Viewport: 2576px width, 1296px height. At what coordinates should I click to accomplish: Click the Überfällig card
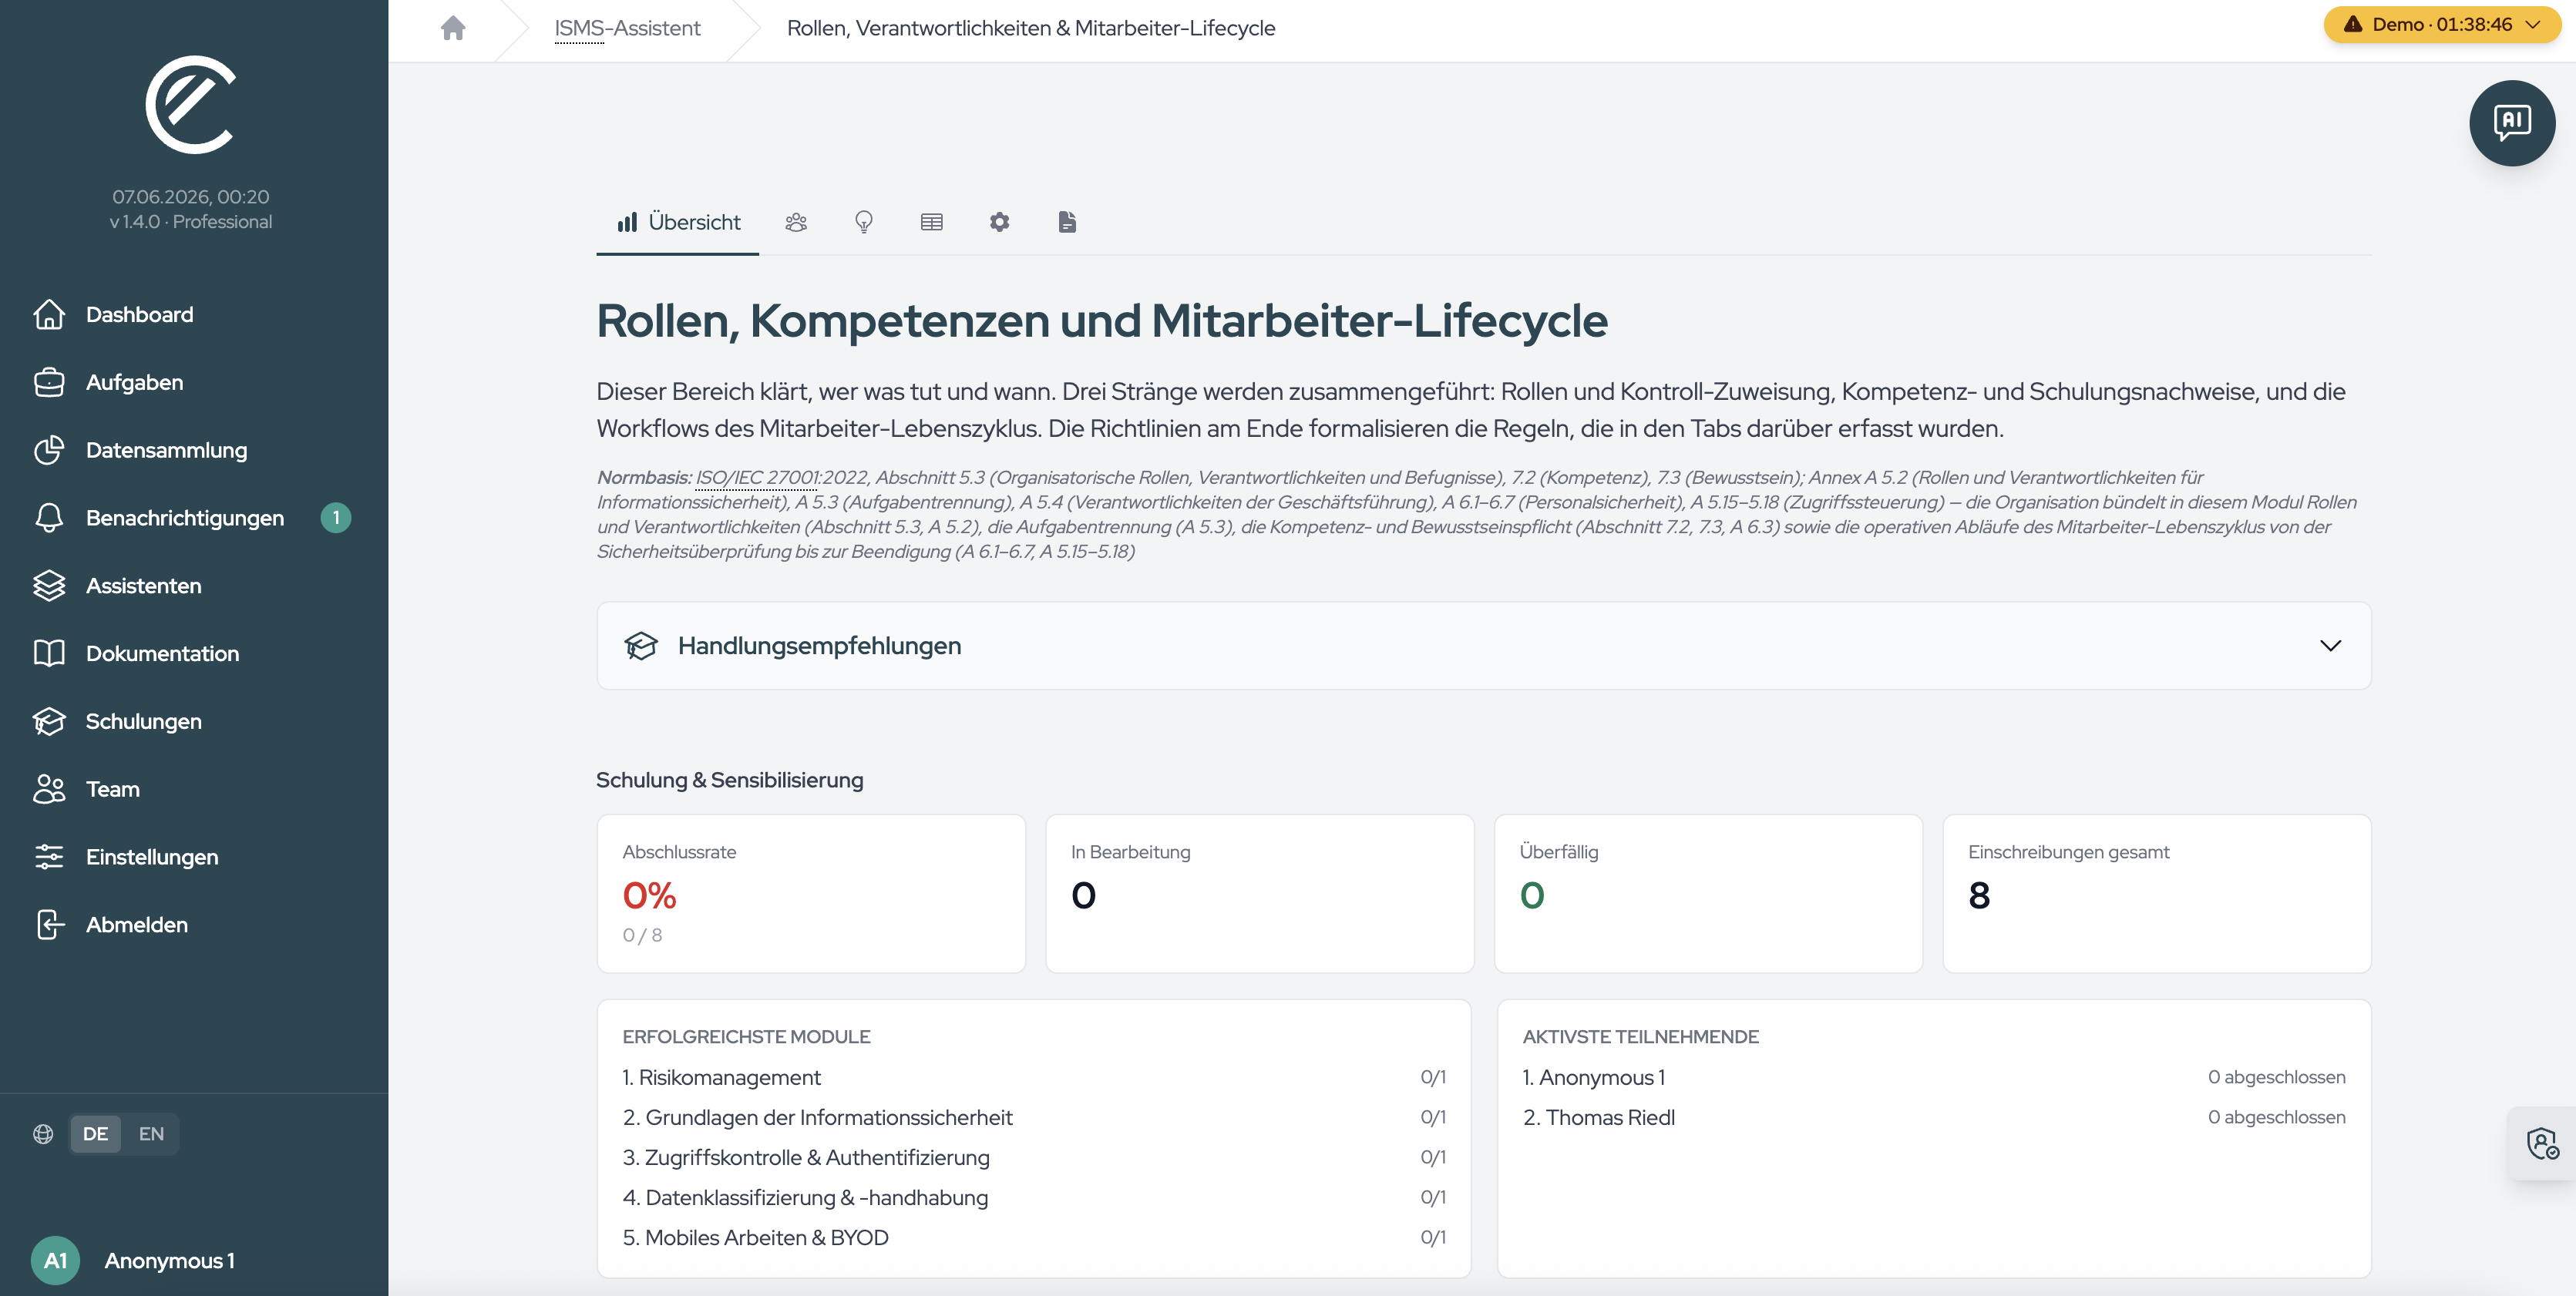pyautogui.click(x=1708, y=893)
